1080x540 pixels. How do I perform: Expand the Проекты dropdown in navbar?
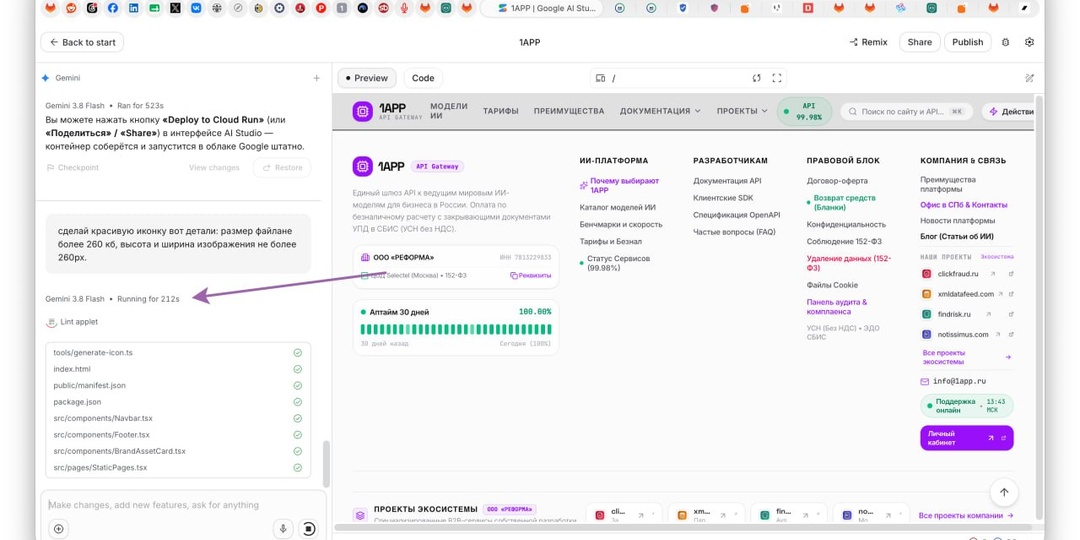tap(742, 111)
